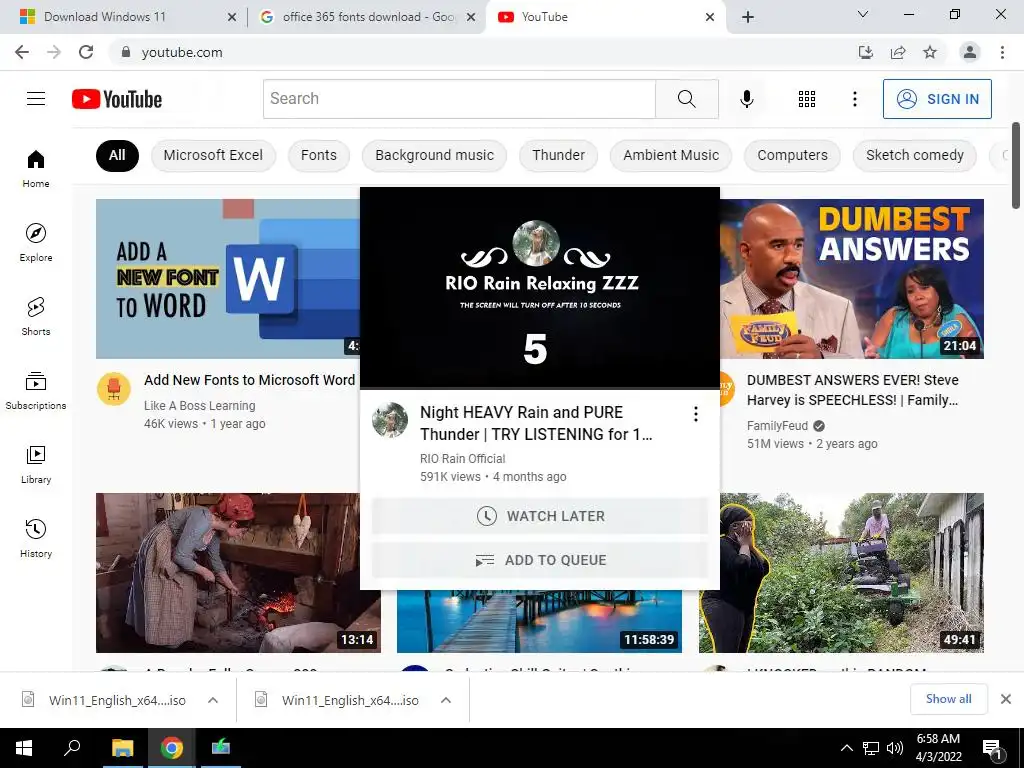This screenshot has height=768, width=1024.
Task: Open History in sidebar
Action: [36, 538]
